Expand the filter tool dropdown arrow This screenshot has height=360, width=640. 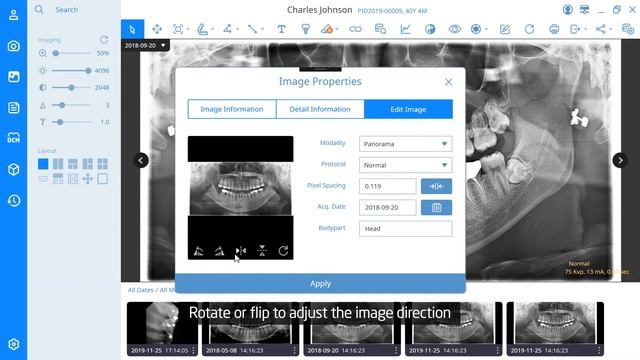(x=487, y=29)
